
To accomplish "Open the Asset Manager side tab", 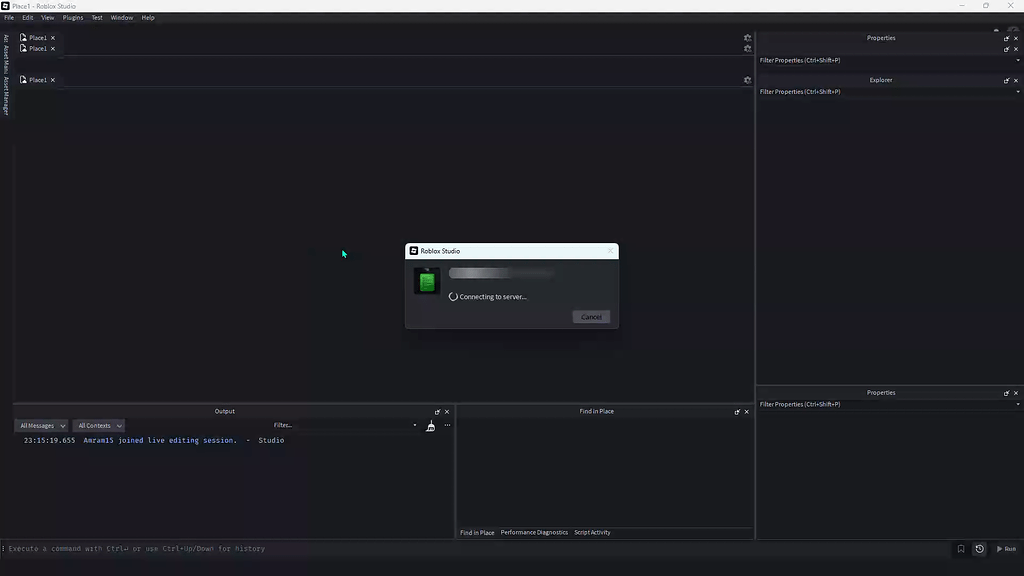I will tap(6, 96).
